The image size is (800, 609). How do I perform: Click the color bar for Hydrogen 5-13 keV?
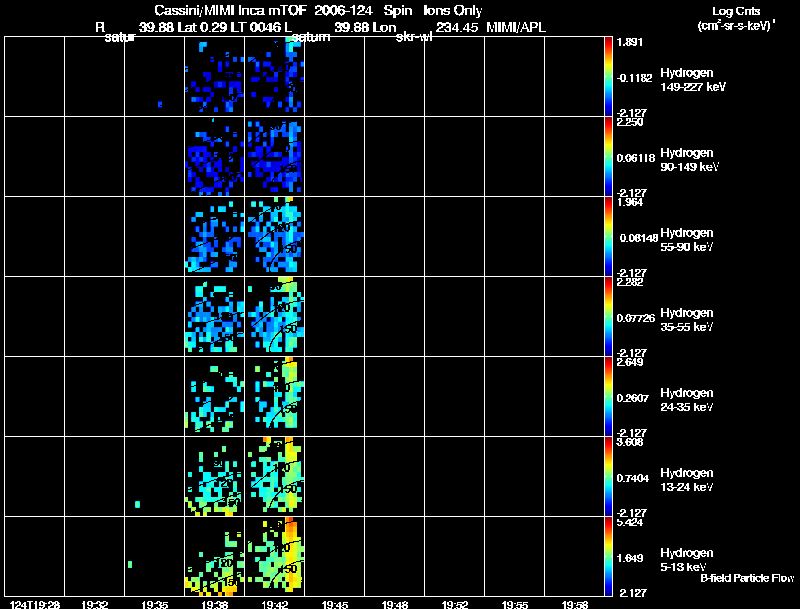point(609,556)
